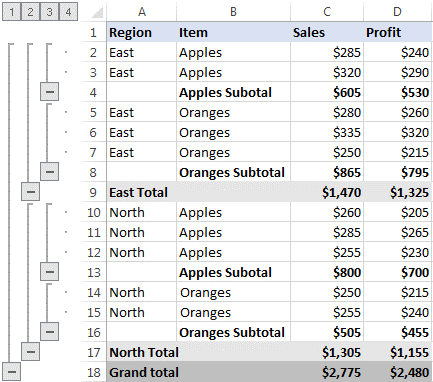
Task: Select the $1,470 total cell
Action: (x=327, y=192)
